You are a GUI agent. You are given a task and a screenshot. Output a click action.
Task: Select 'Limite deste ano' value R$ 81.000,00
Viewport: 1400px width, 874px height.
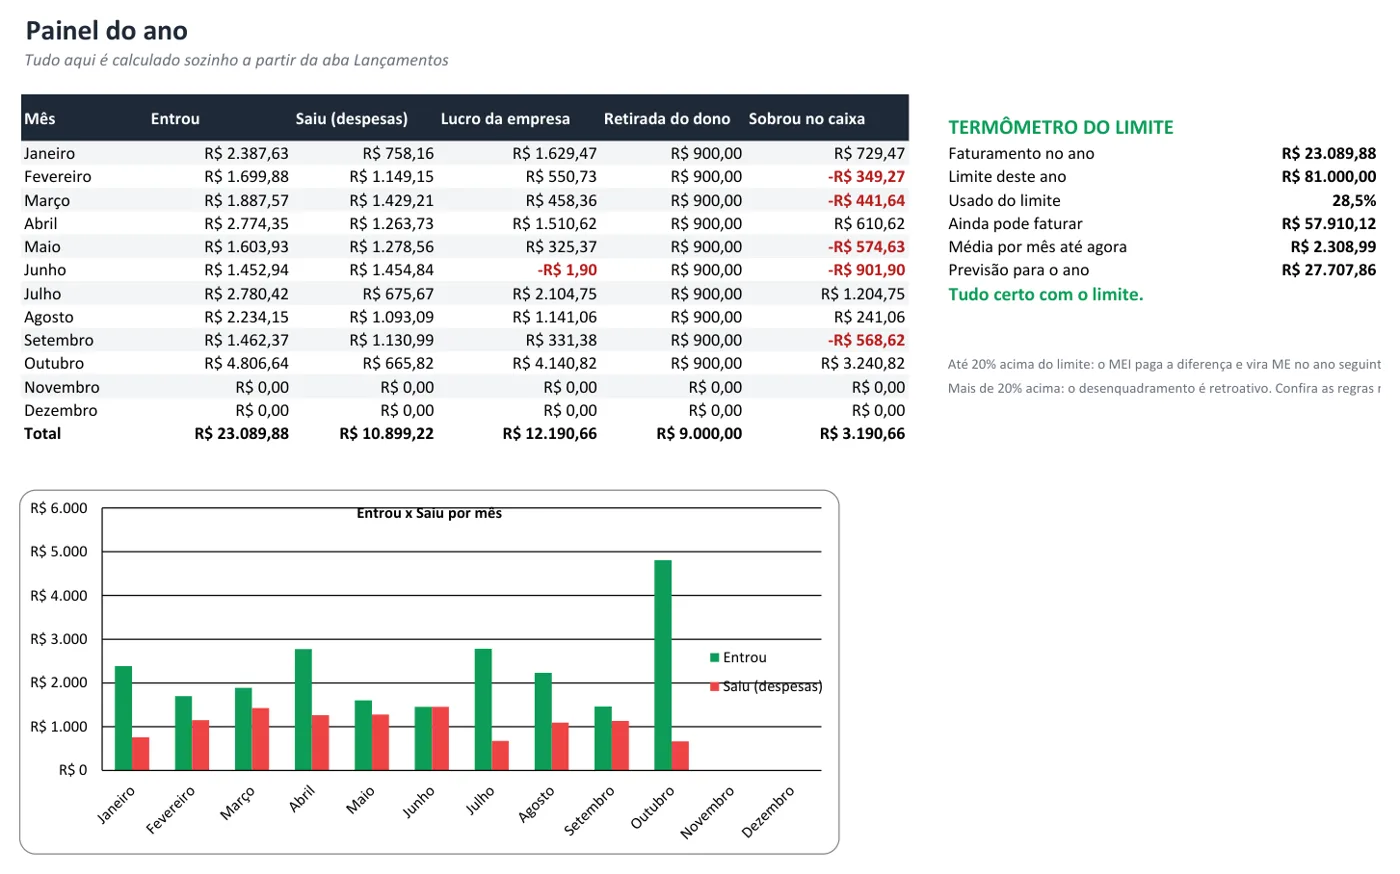tap(1329, 177)
